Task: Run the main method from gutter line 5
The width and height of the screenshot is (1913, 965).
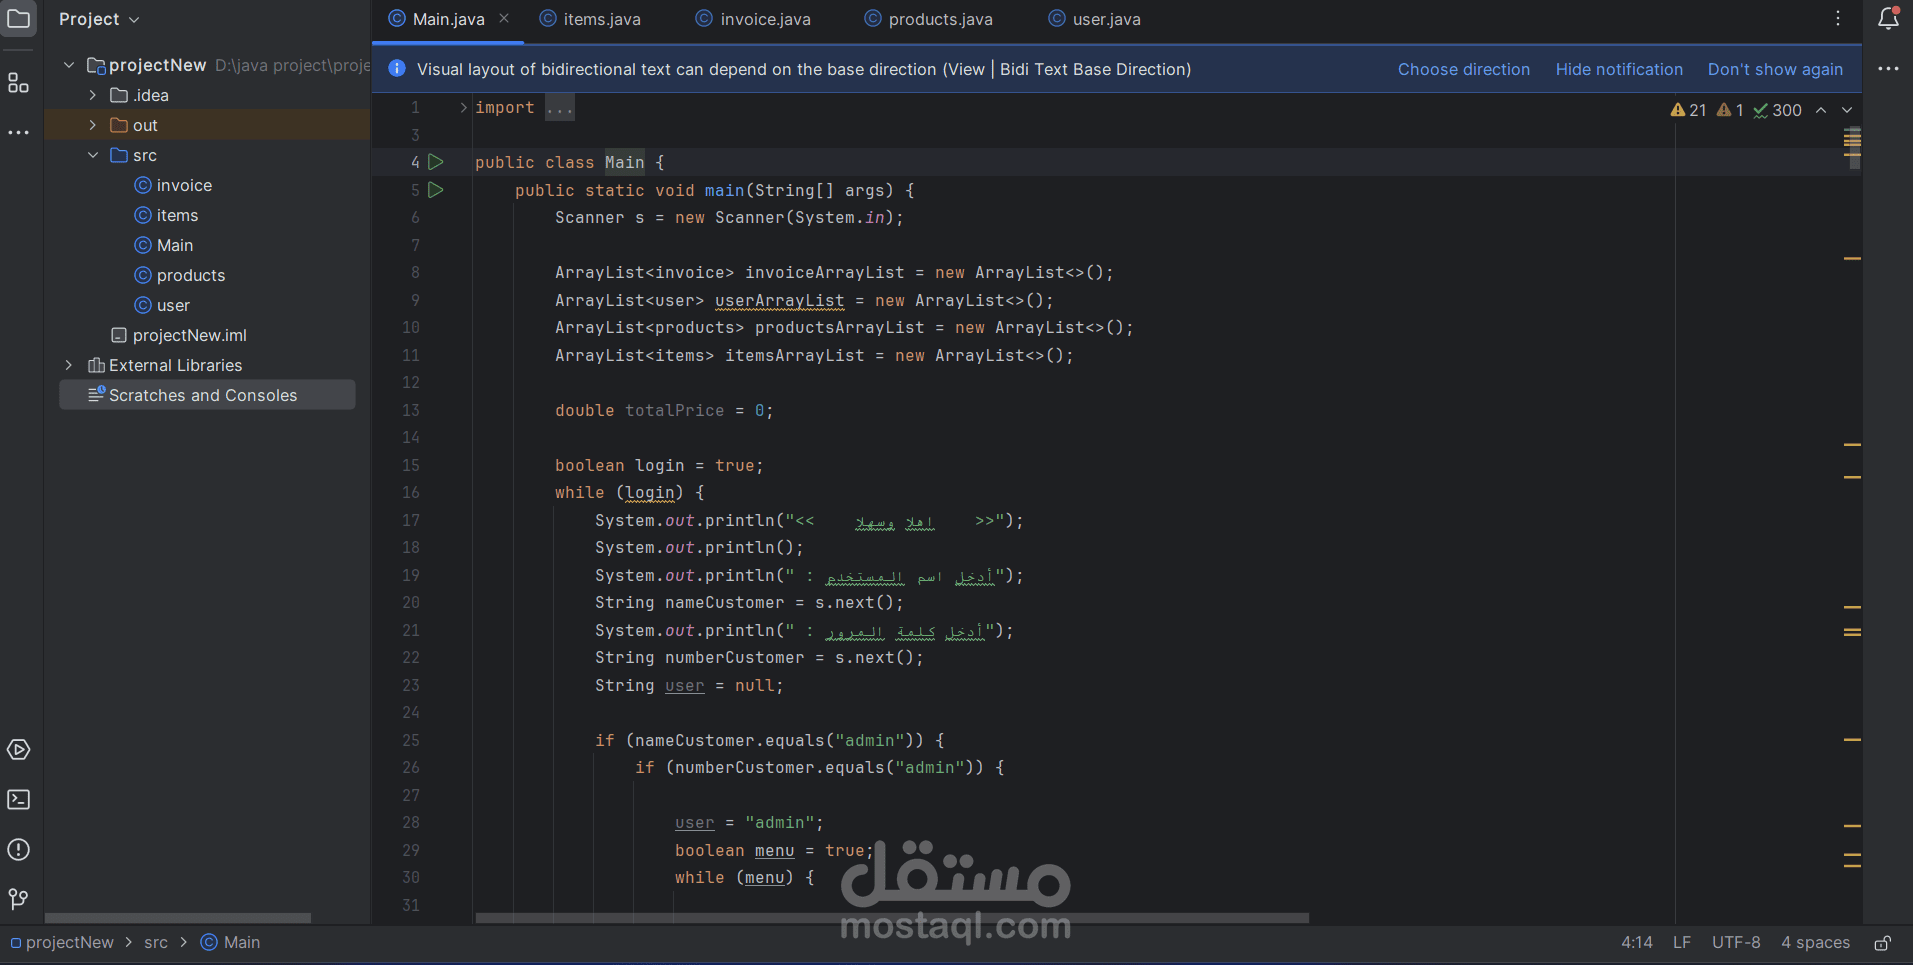Action: 436,190
